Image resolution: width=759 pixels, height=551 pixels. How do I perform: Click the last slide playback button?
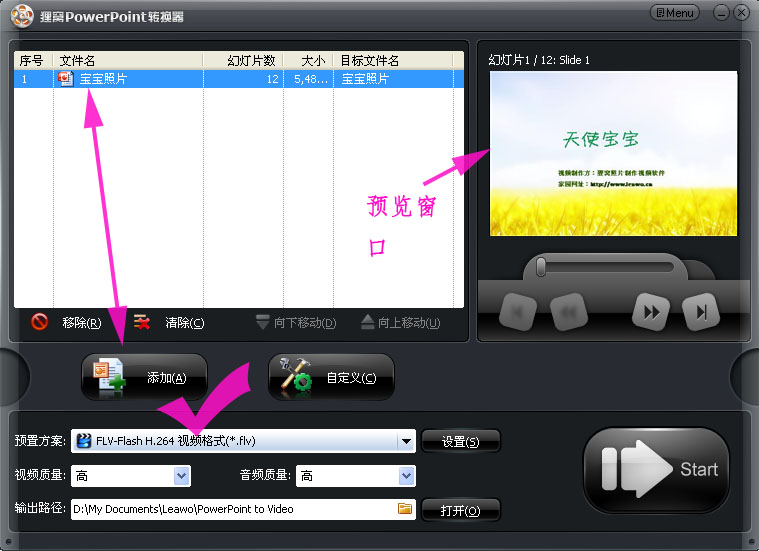(700, 312)
